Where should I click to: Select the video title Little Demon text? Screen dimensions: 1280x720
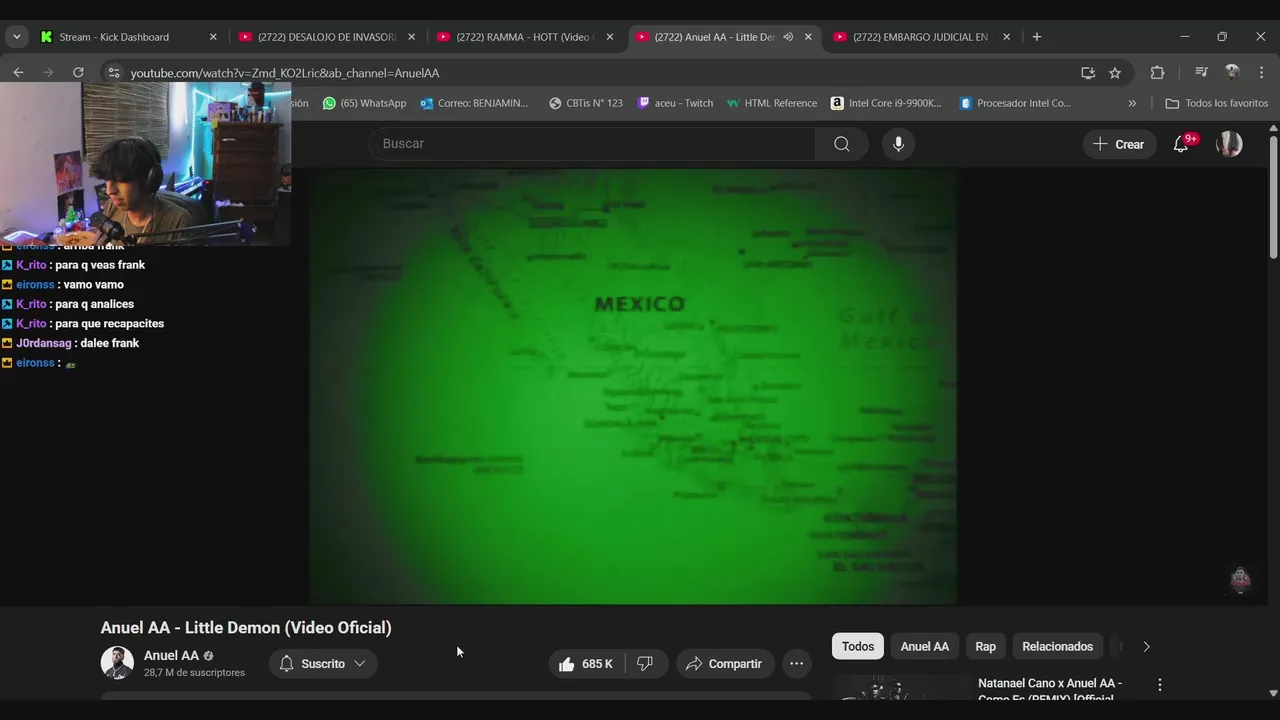[x=246, y=628]
